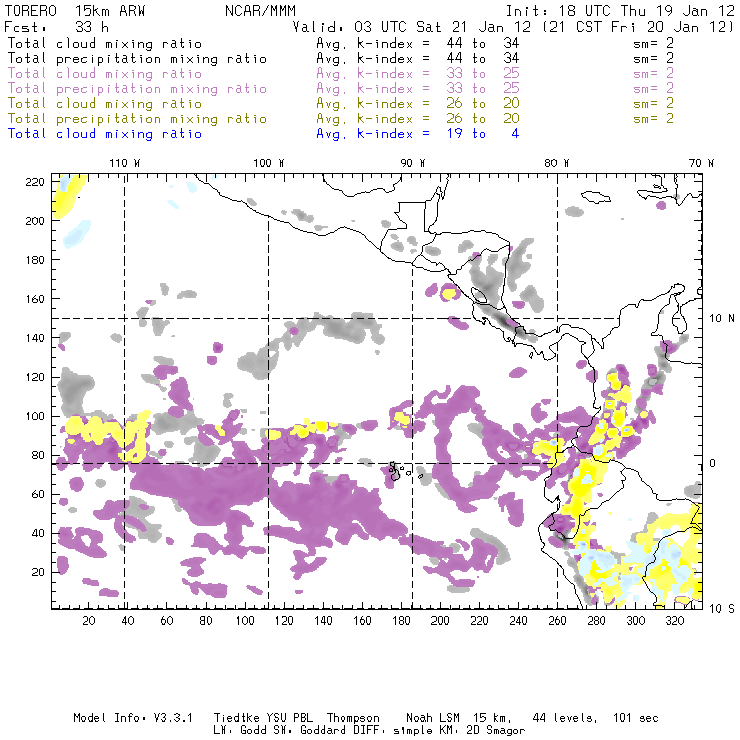
Task: Select vertical axis tick label "160"
Action: tap(35, 299)
